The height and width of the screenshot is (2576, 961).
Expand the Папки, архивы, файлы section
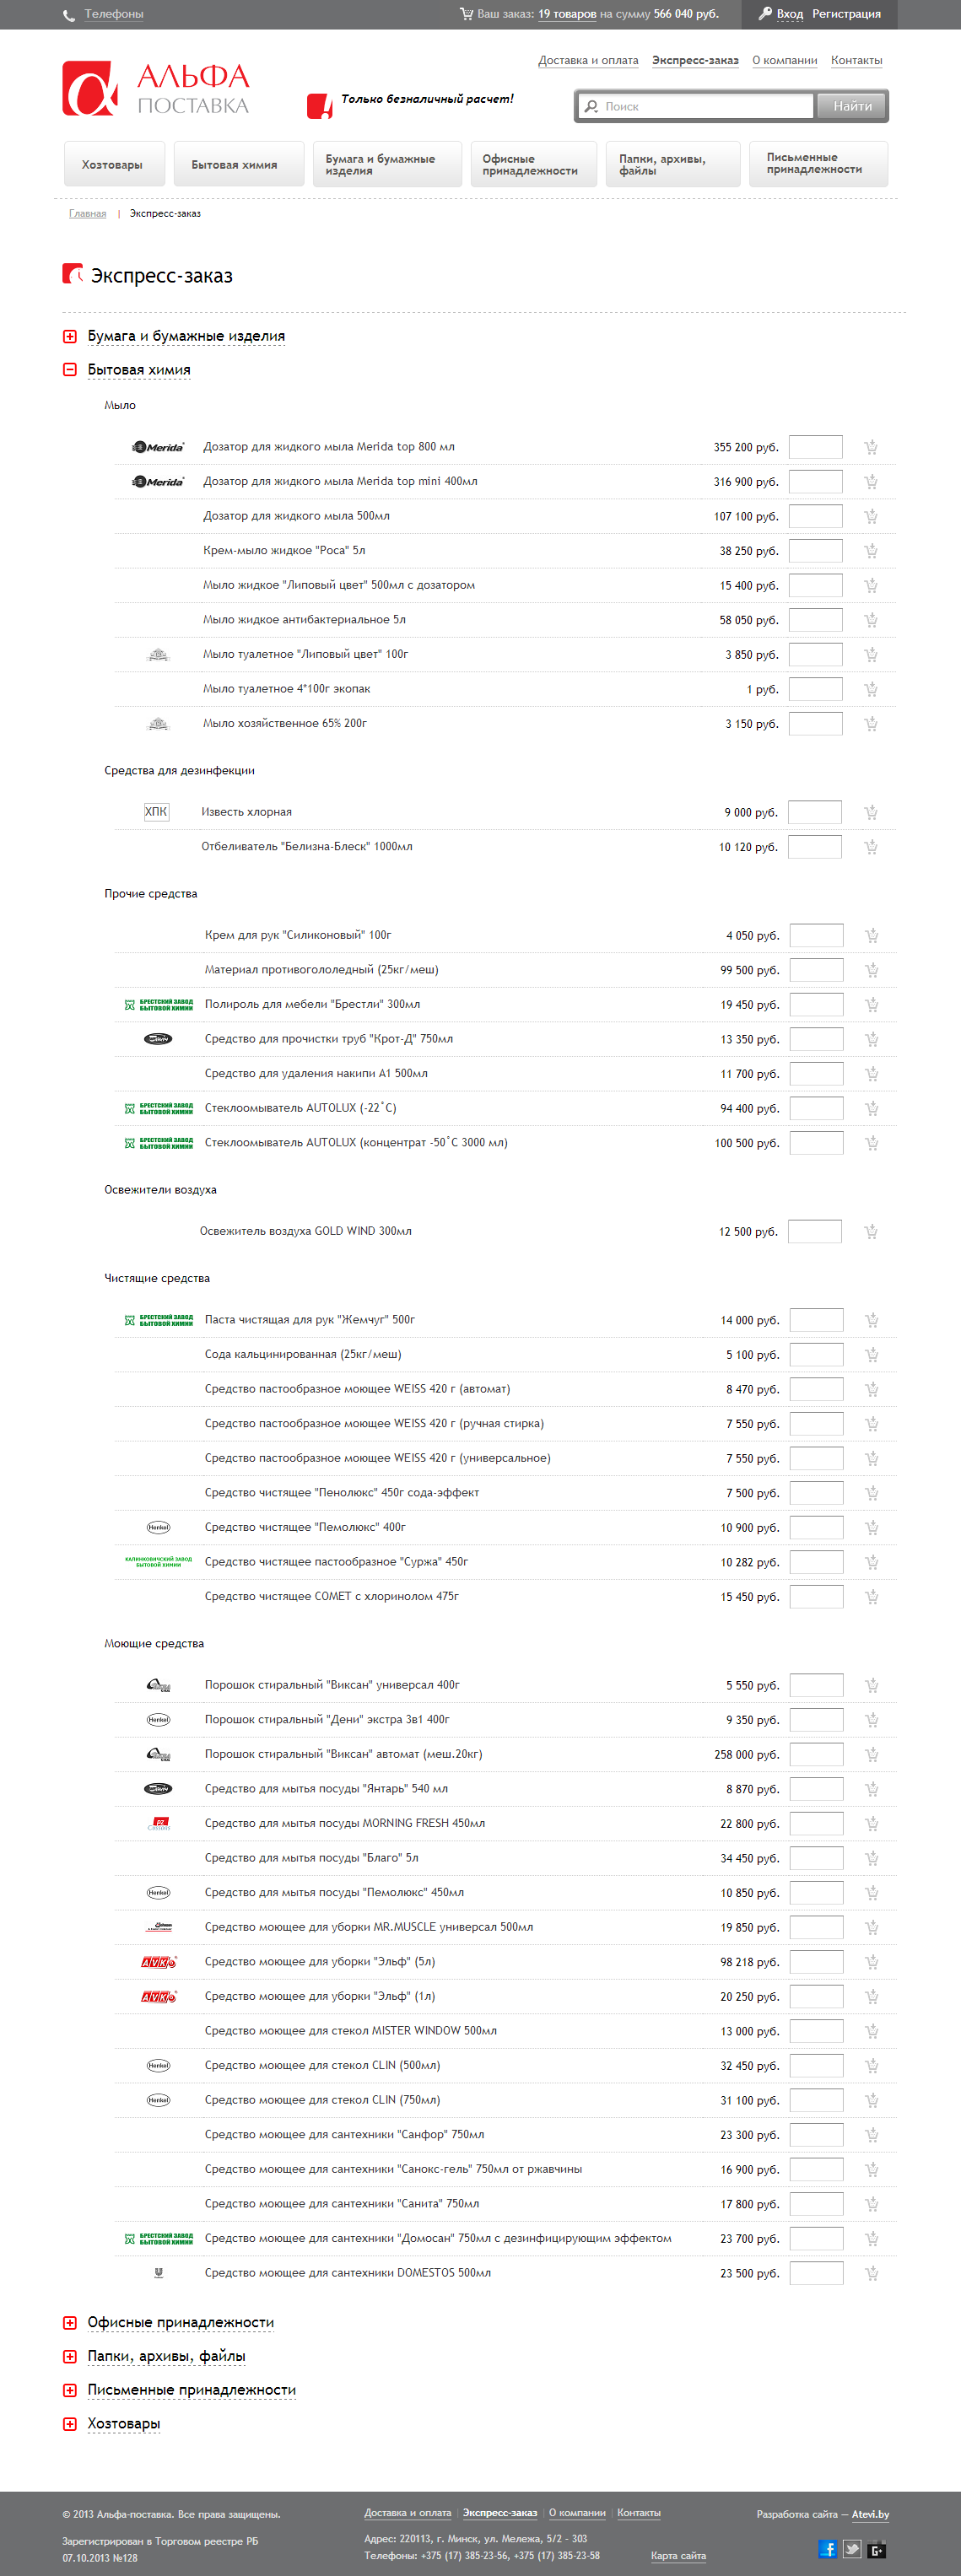tap(166, 2356)
